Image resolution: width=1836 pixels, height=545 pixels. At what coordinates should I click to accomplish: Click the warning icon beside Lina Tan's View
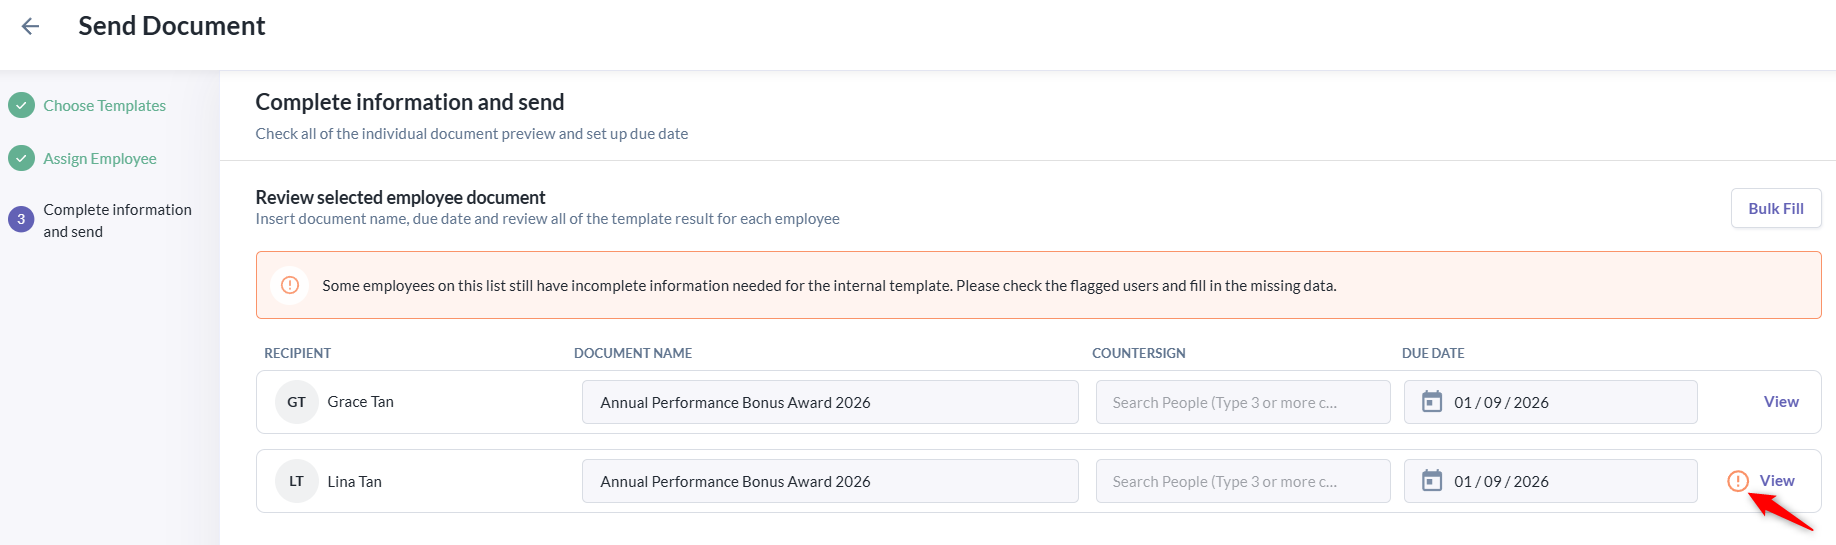pyautogui.click(x=1738, y=481)
